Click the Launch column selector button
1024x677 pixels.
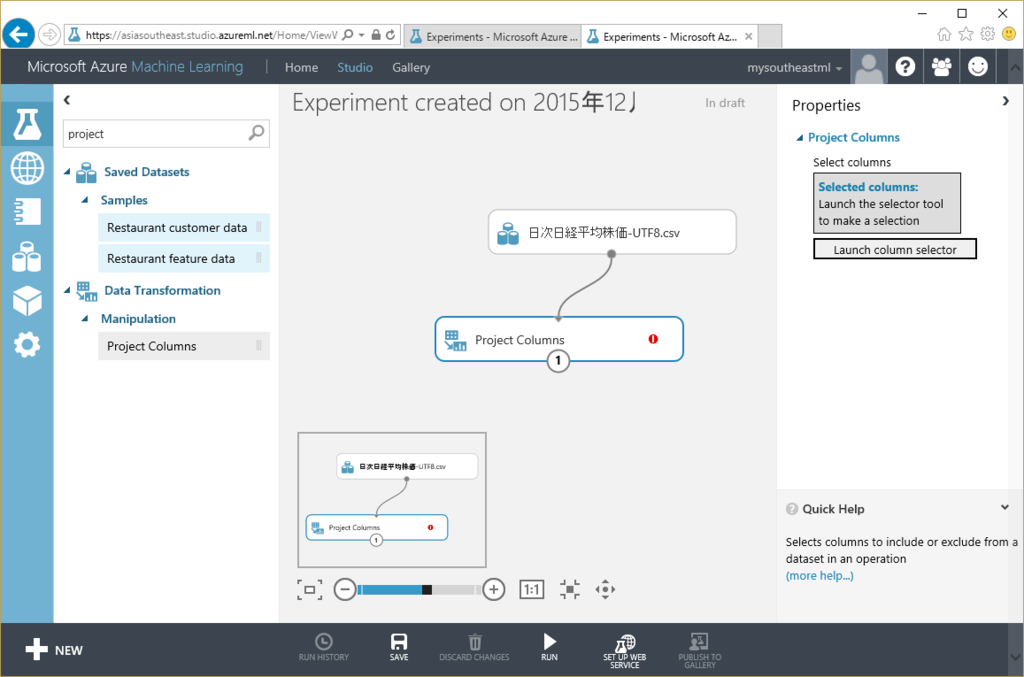click(x=895, y=249)
